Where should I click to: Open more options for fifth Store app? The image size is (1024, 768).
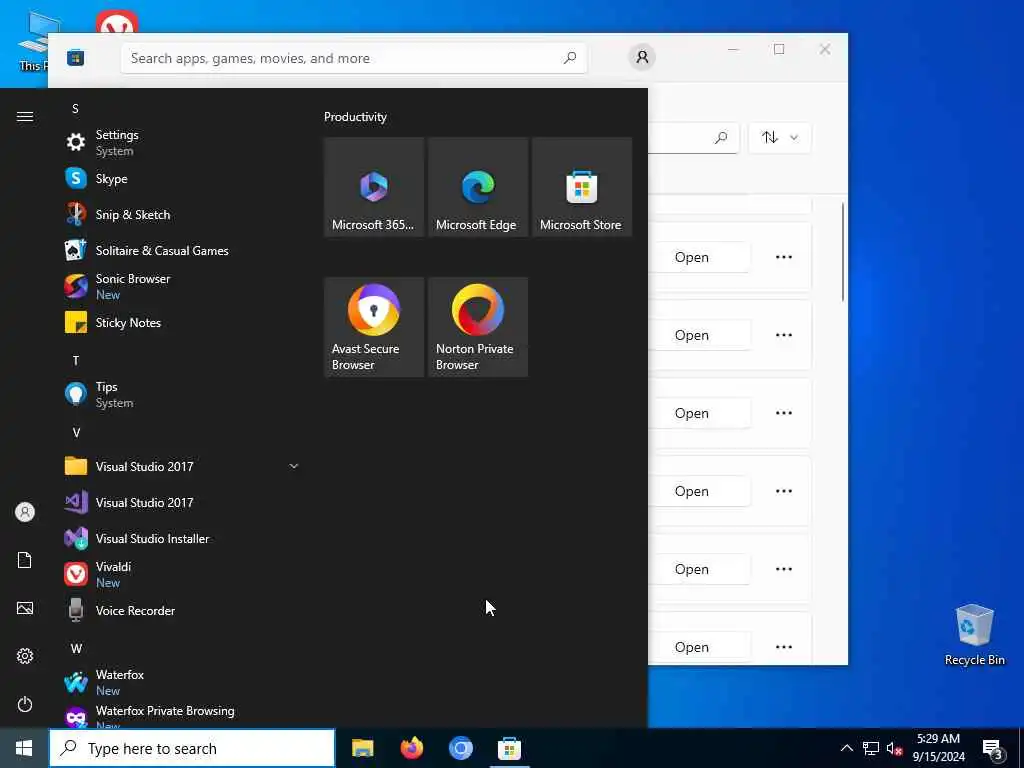[x=784, y=569]
